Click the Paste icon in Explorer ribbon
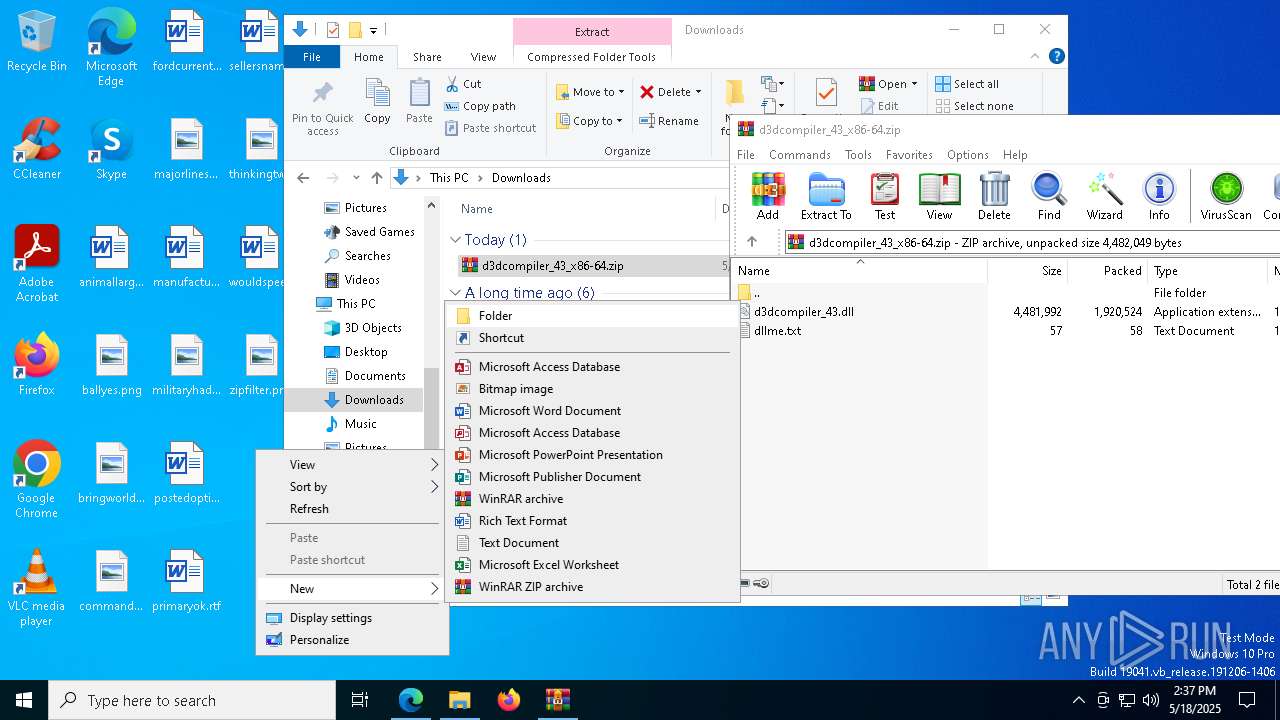1280x720 pixels. click(419, 102)
